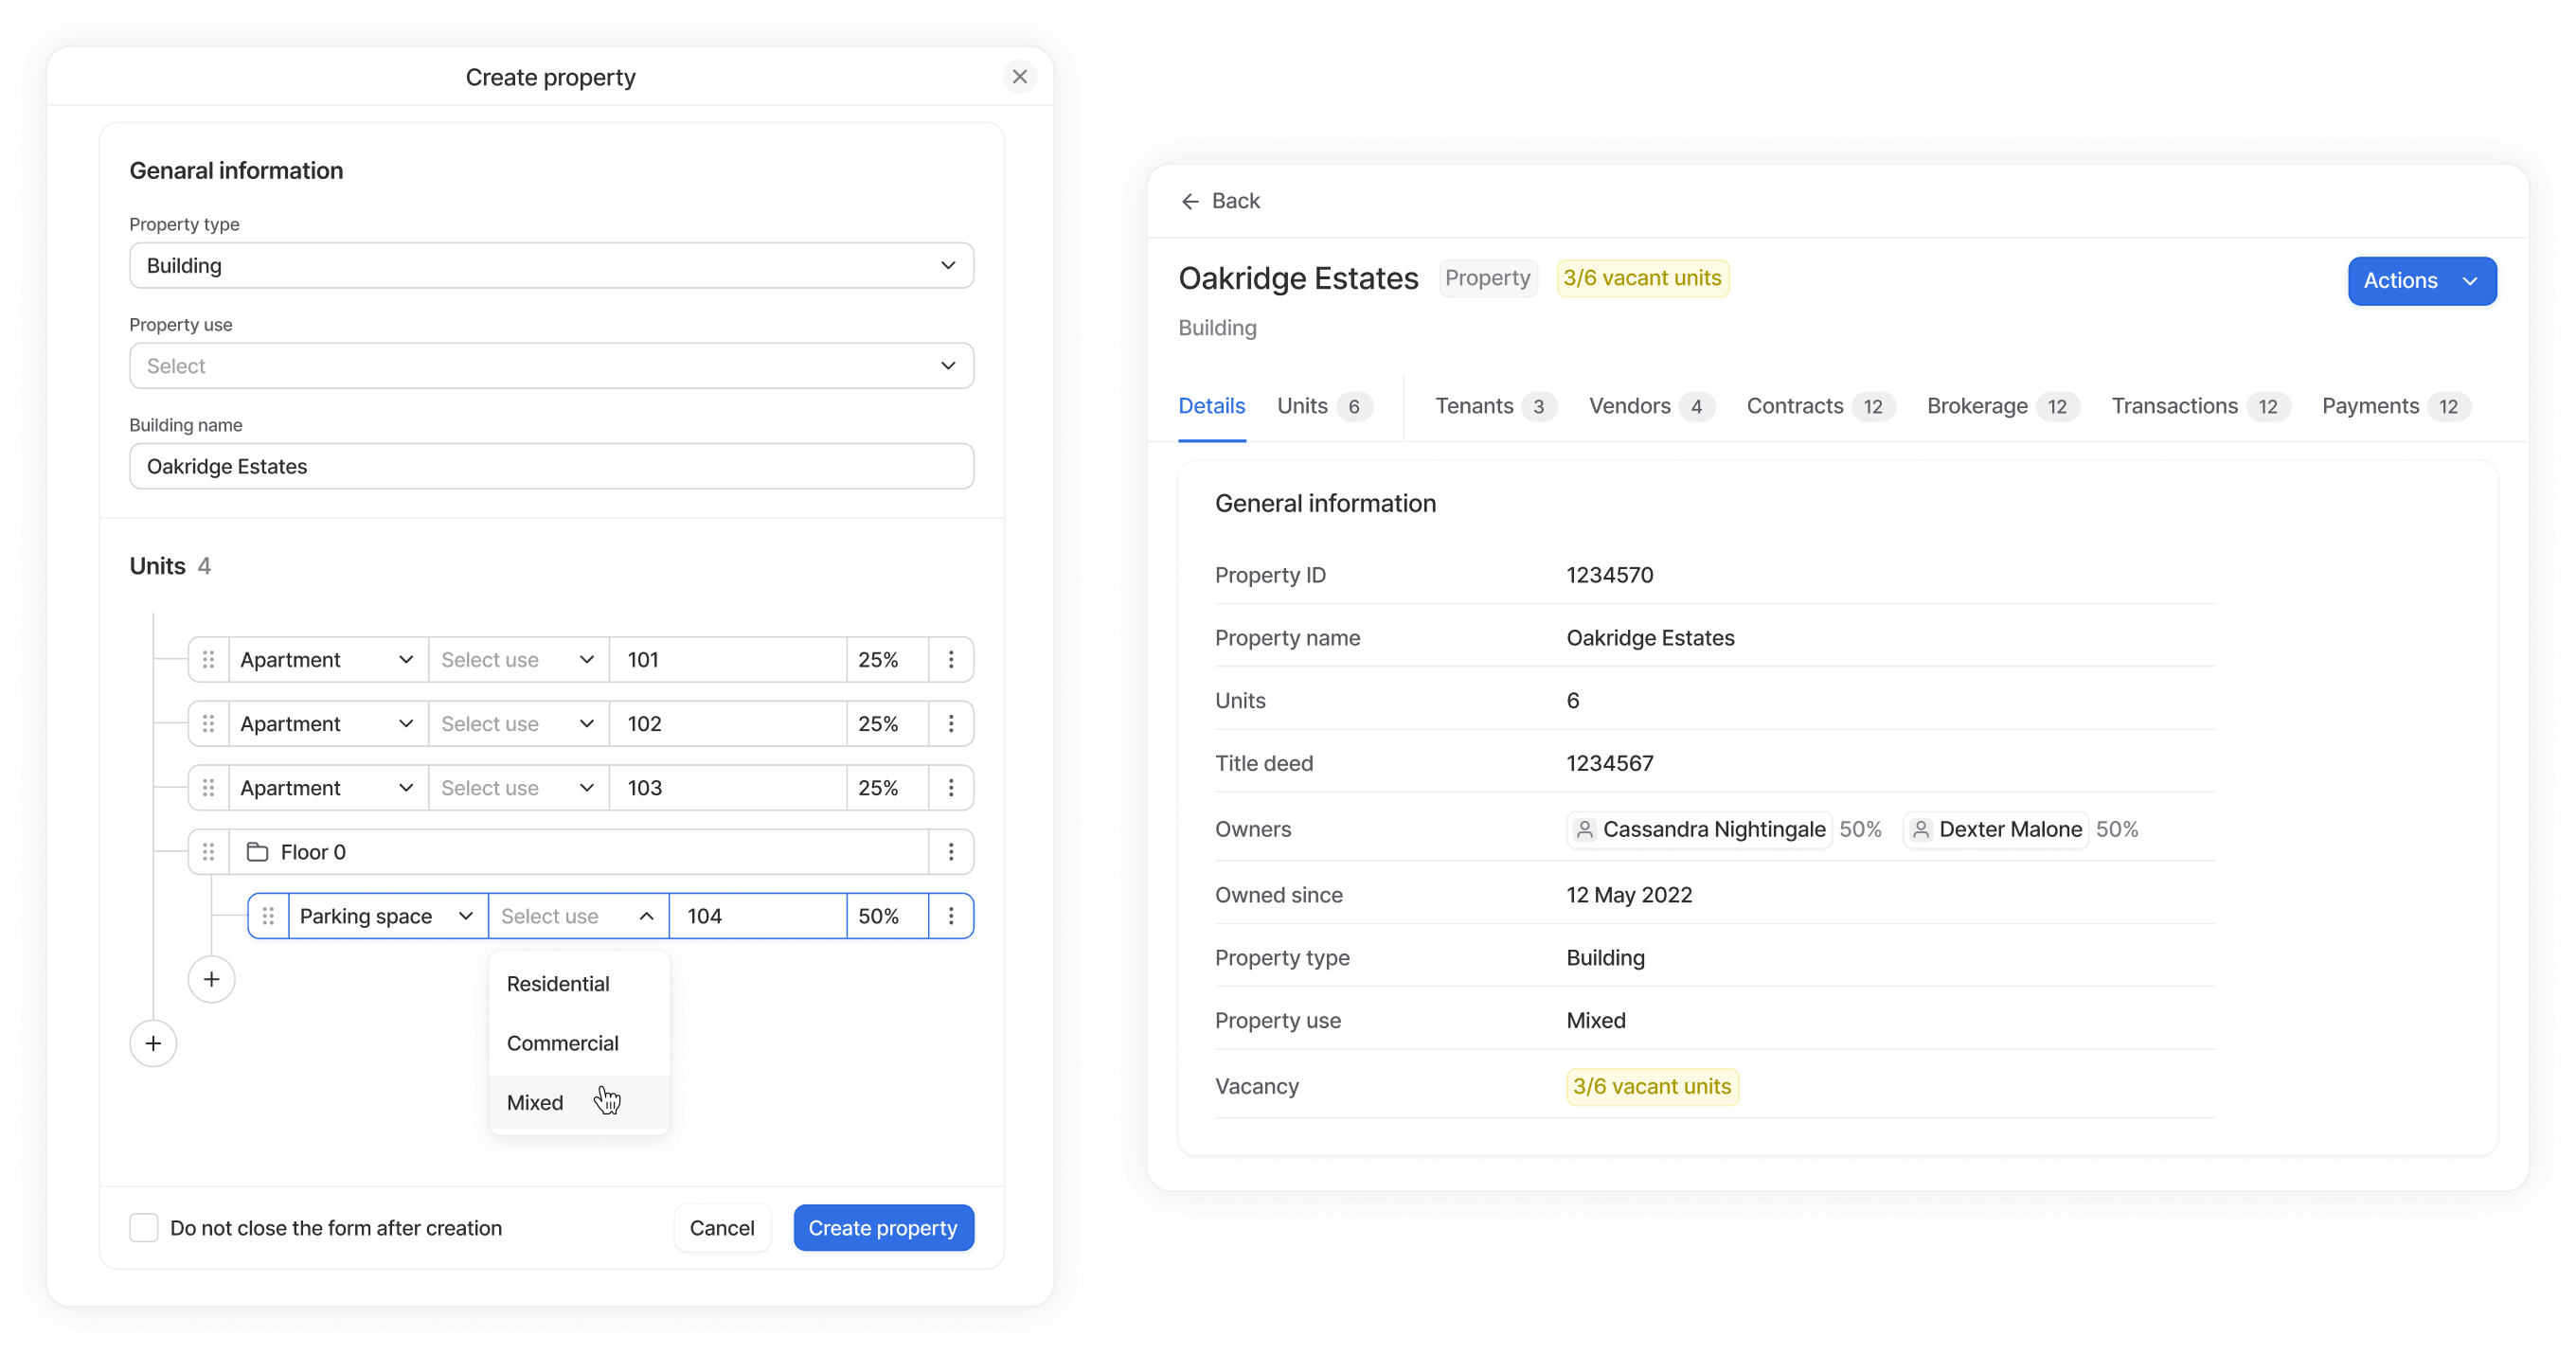Grab the drag handle for unit 101
The image size is (2576, 1354).
click(x=208, y=660)
